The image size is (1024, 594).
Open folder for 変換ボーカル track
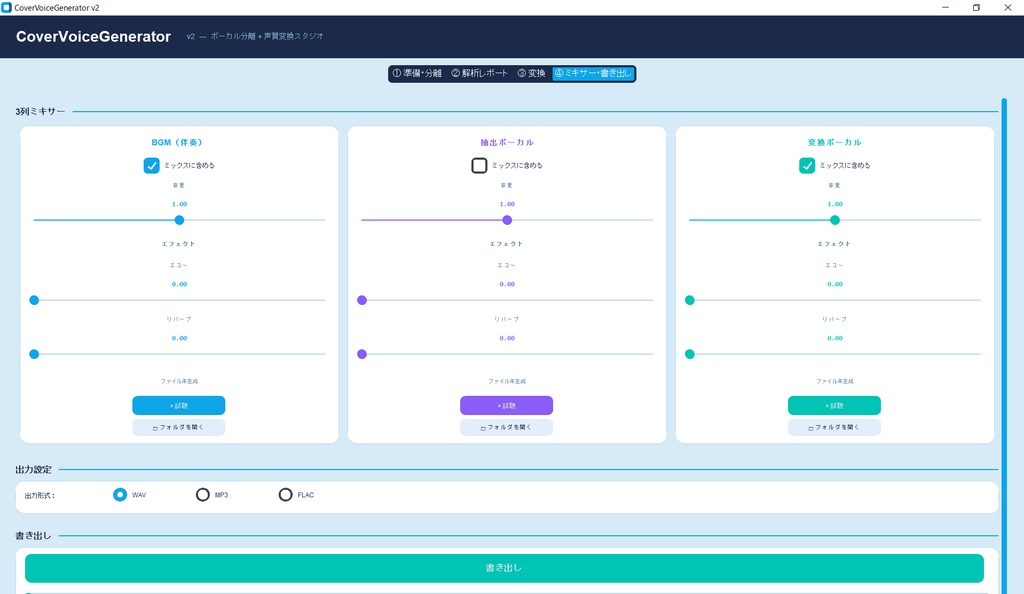coord(834,428)
